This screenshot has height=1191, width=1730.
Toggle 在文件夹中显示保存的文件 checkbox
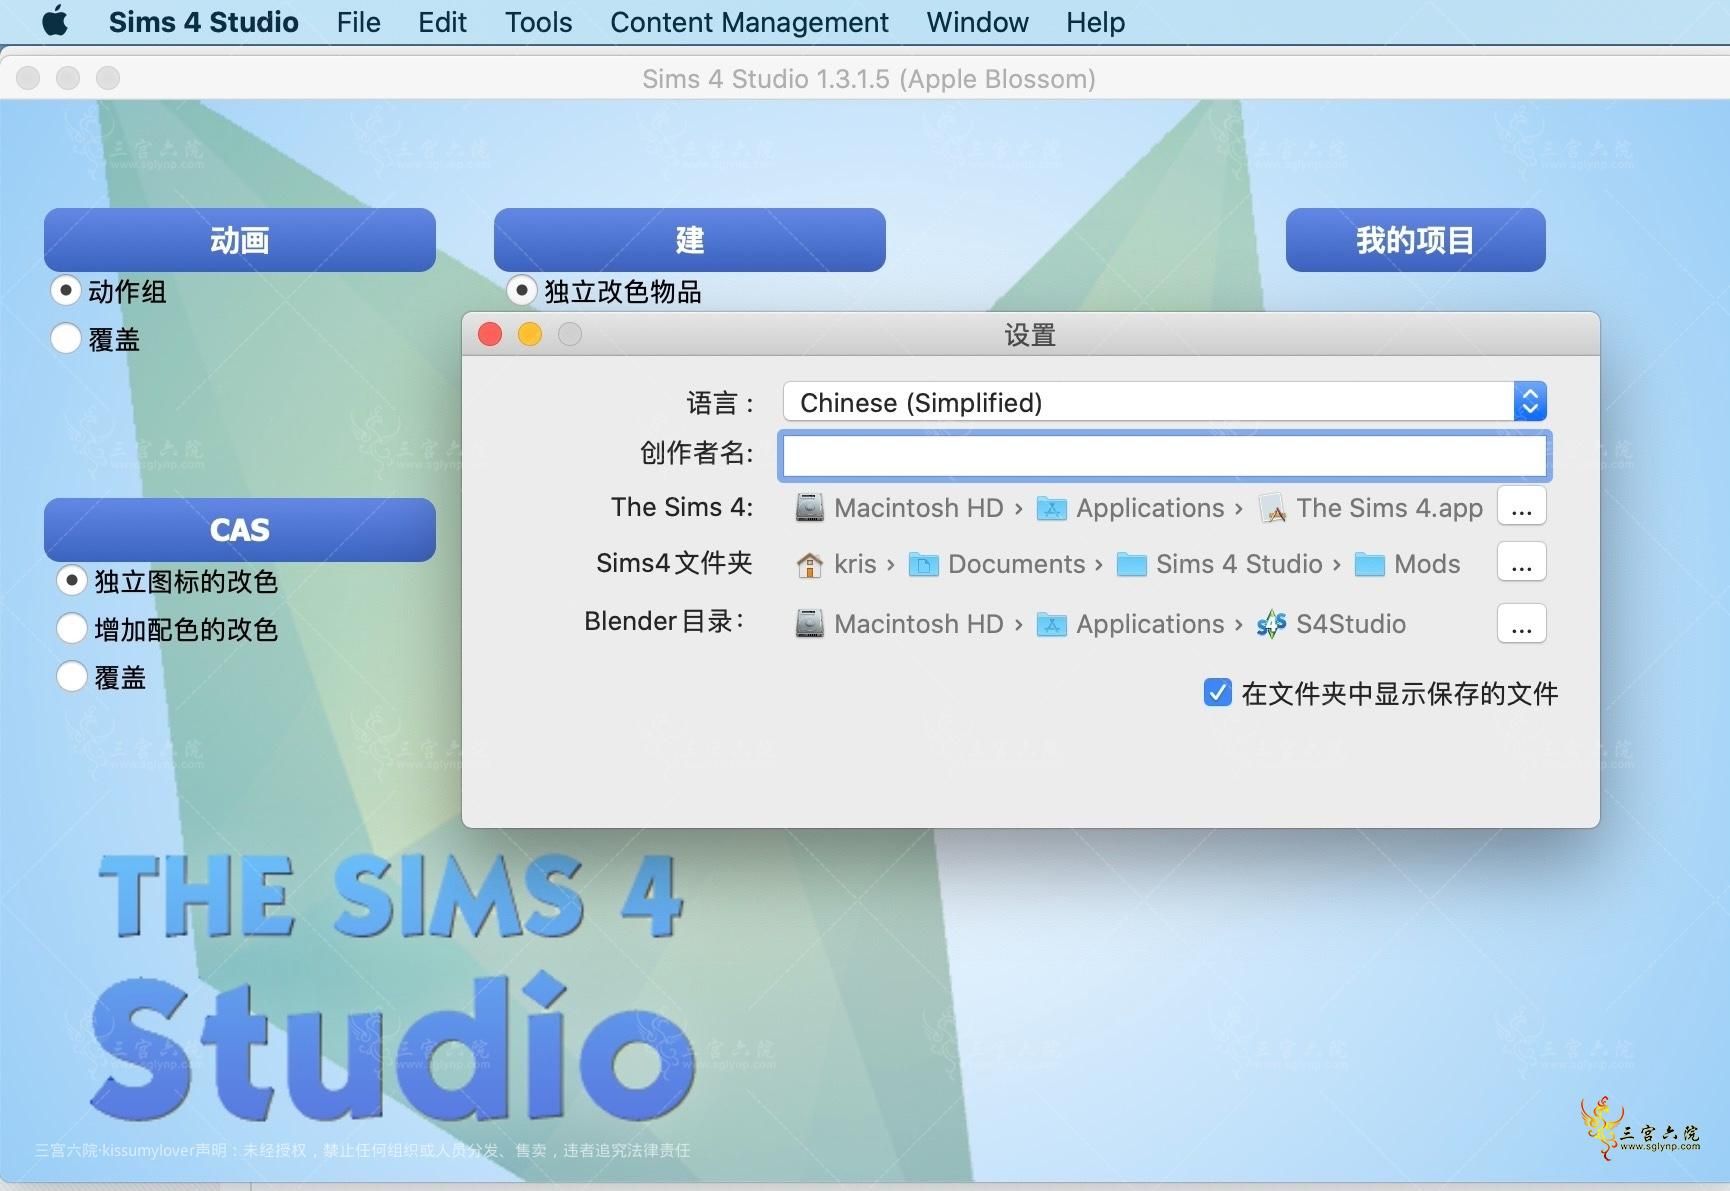tap(1218, 692)
